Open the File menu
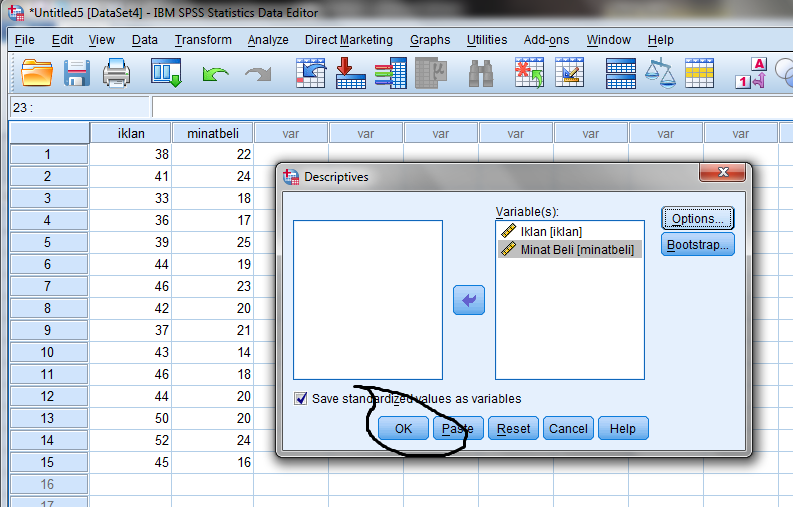The image size is (793, 507). click(x=25, y=39)
